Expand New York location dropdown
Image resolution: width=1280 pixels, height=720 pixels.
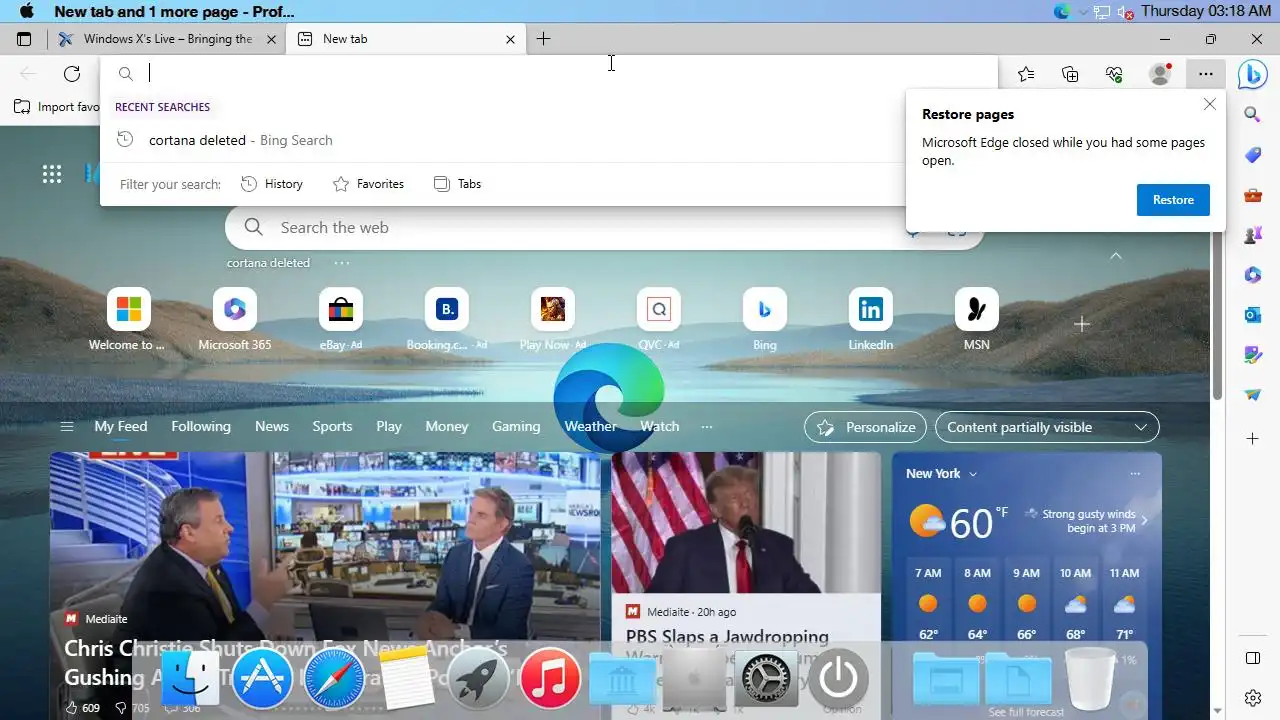click(941, 473)
